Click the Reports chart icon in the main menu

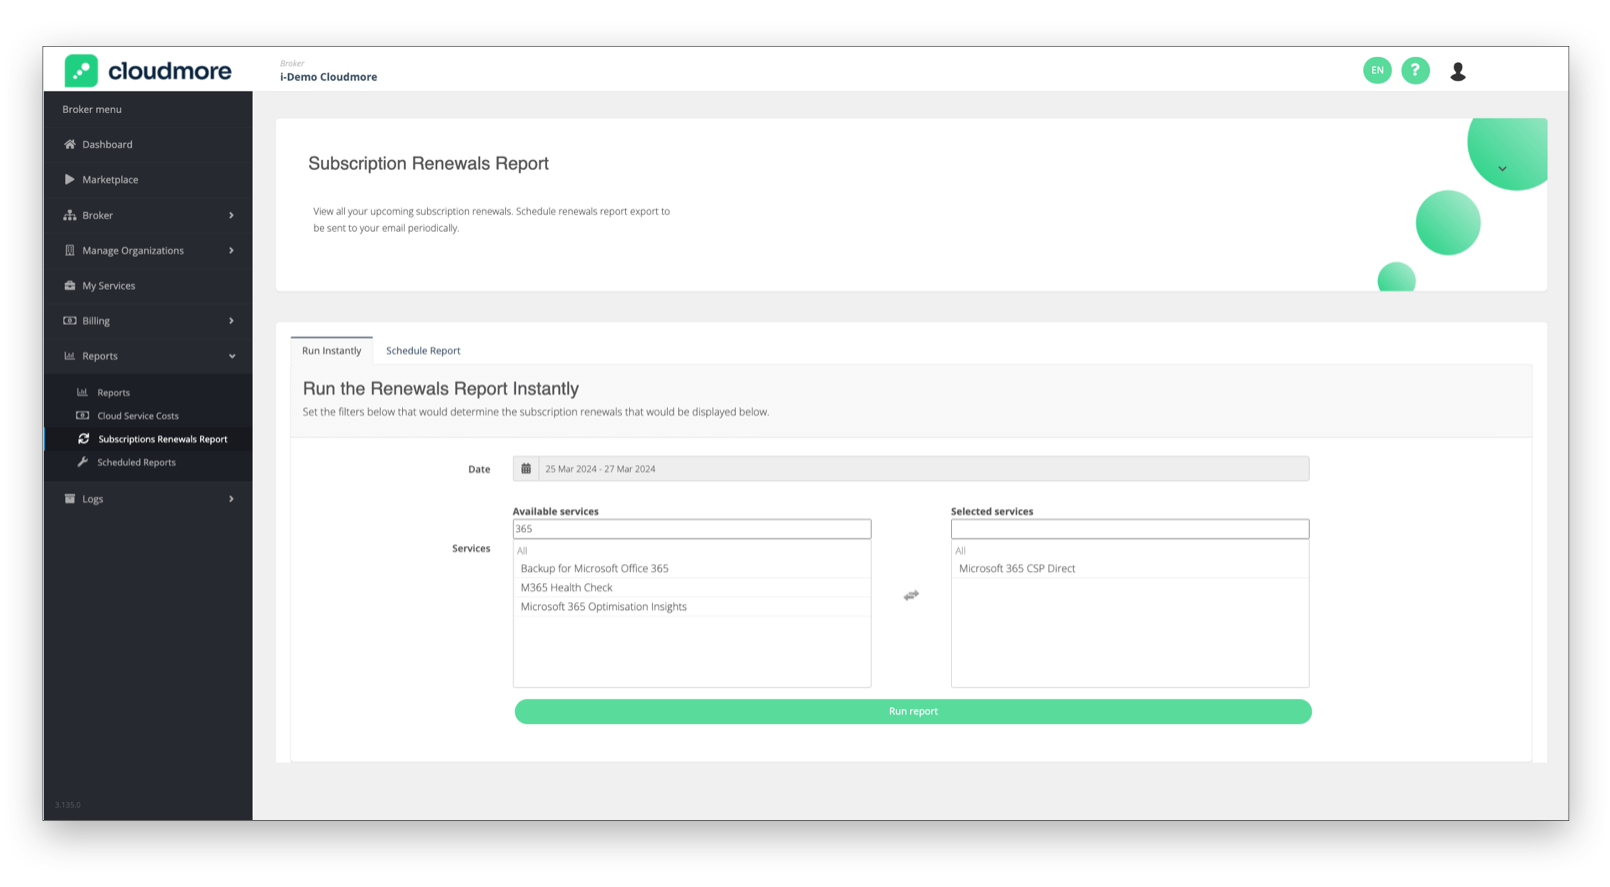point(70,355)
